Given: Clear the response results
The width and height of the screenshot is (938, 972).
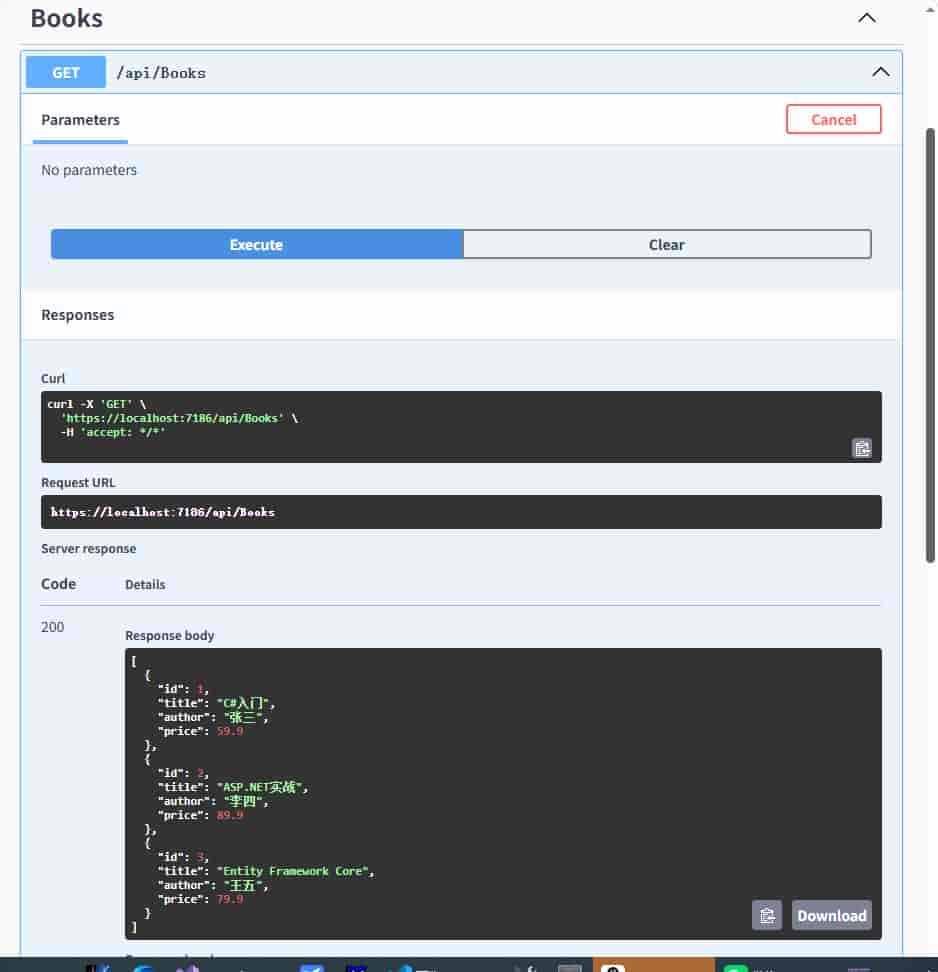Looking at the screenshot, I should coord(666,244).
